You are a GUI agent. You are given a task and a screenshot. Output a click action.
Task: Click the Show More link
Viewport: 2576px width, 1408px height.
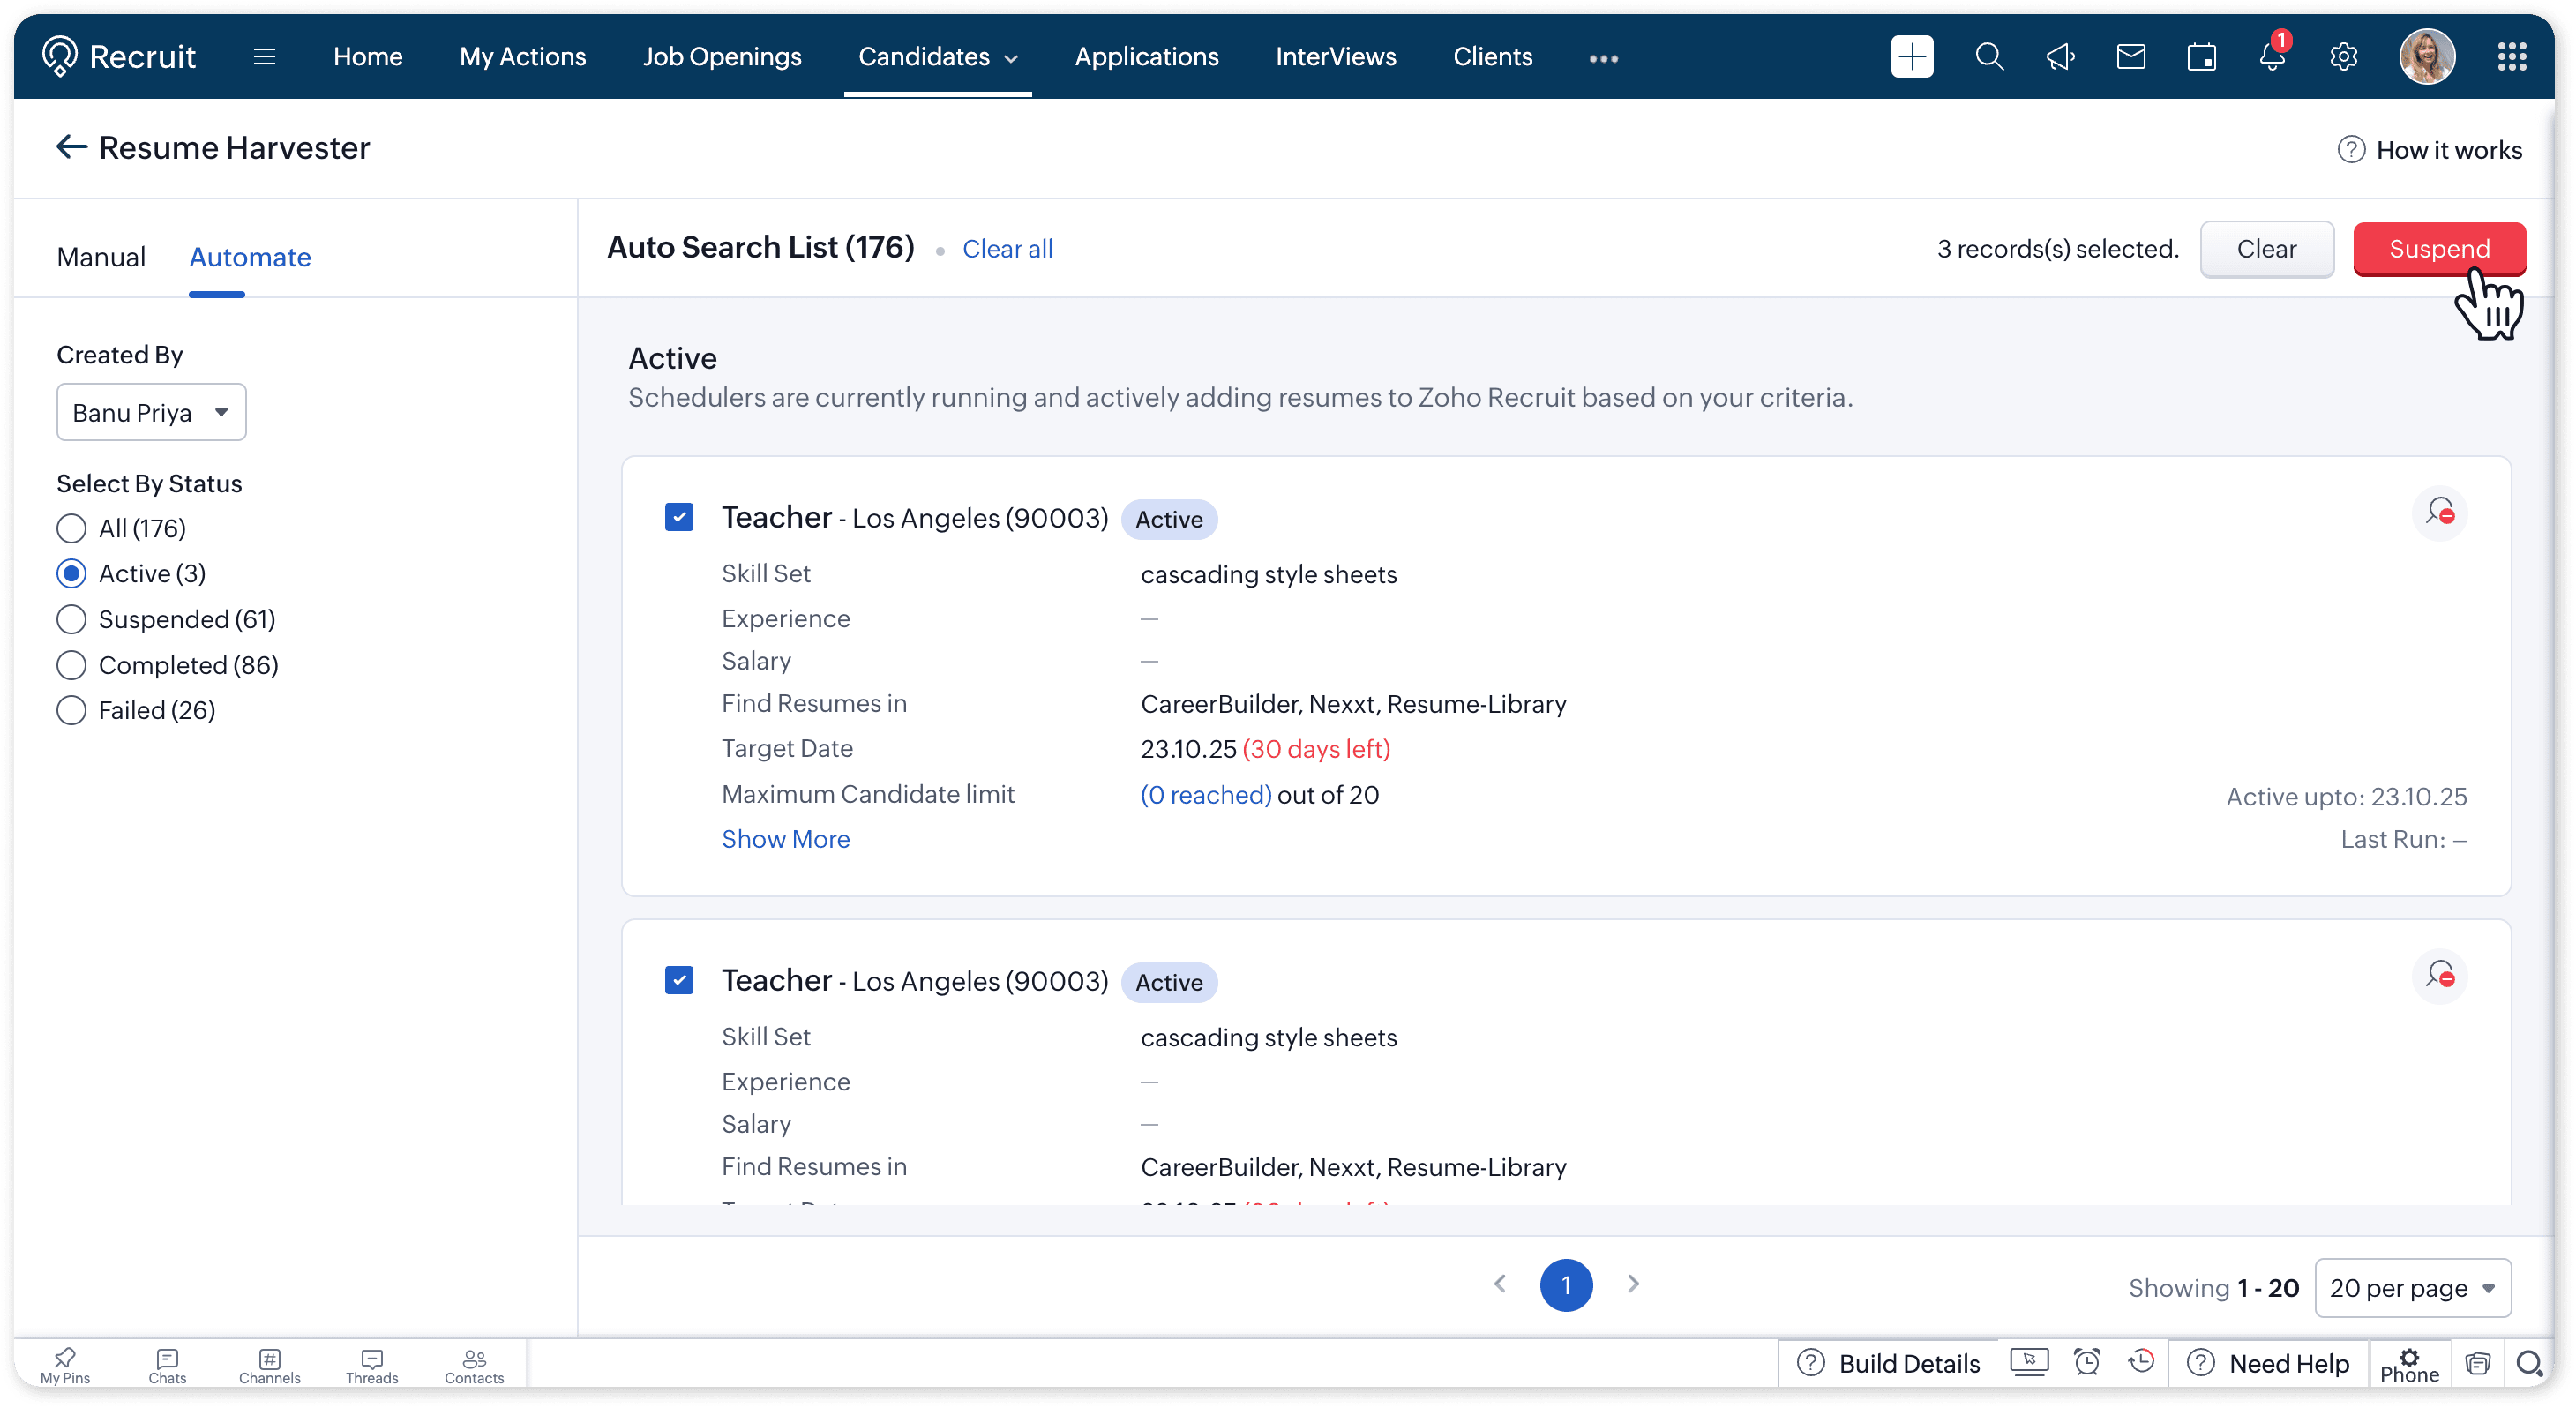click(x=785, y=839)
